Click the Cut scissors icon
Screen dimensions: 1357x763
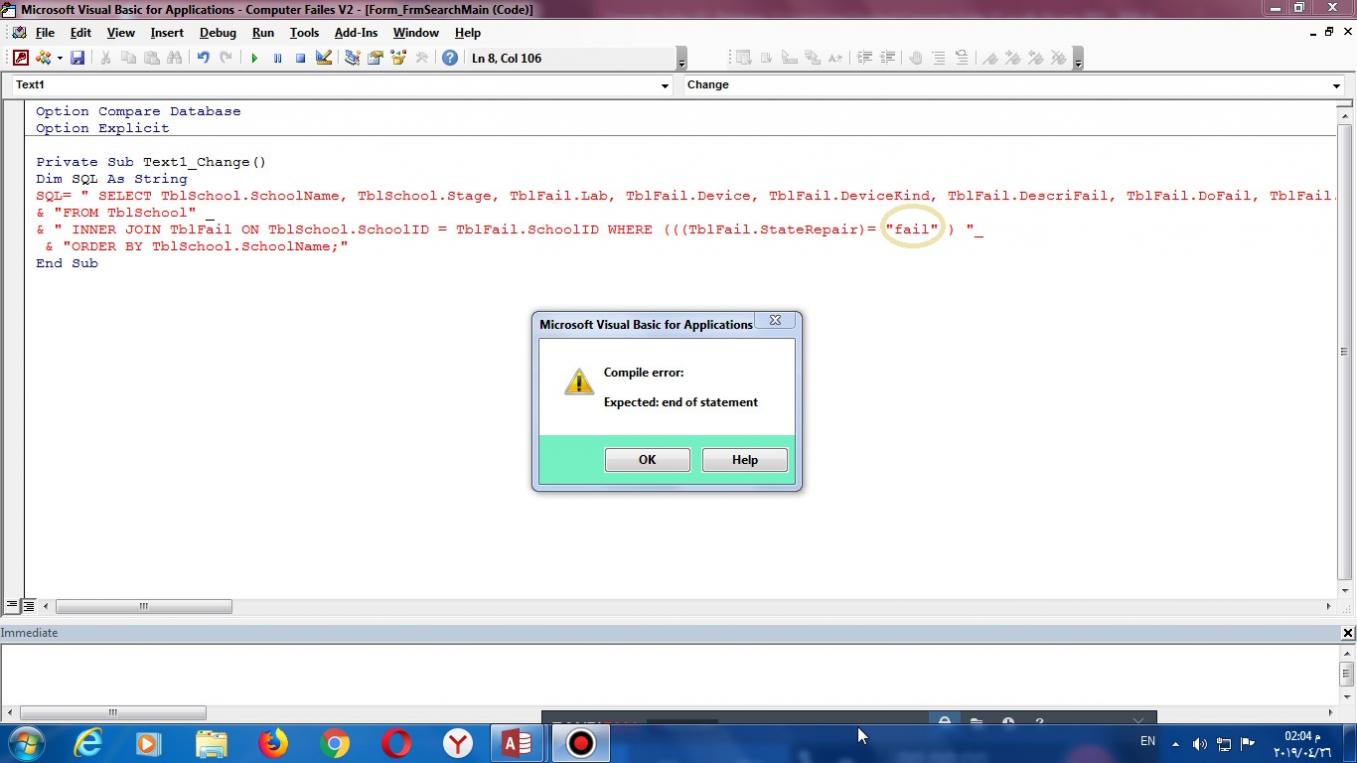[105, 58]
